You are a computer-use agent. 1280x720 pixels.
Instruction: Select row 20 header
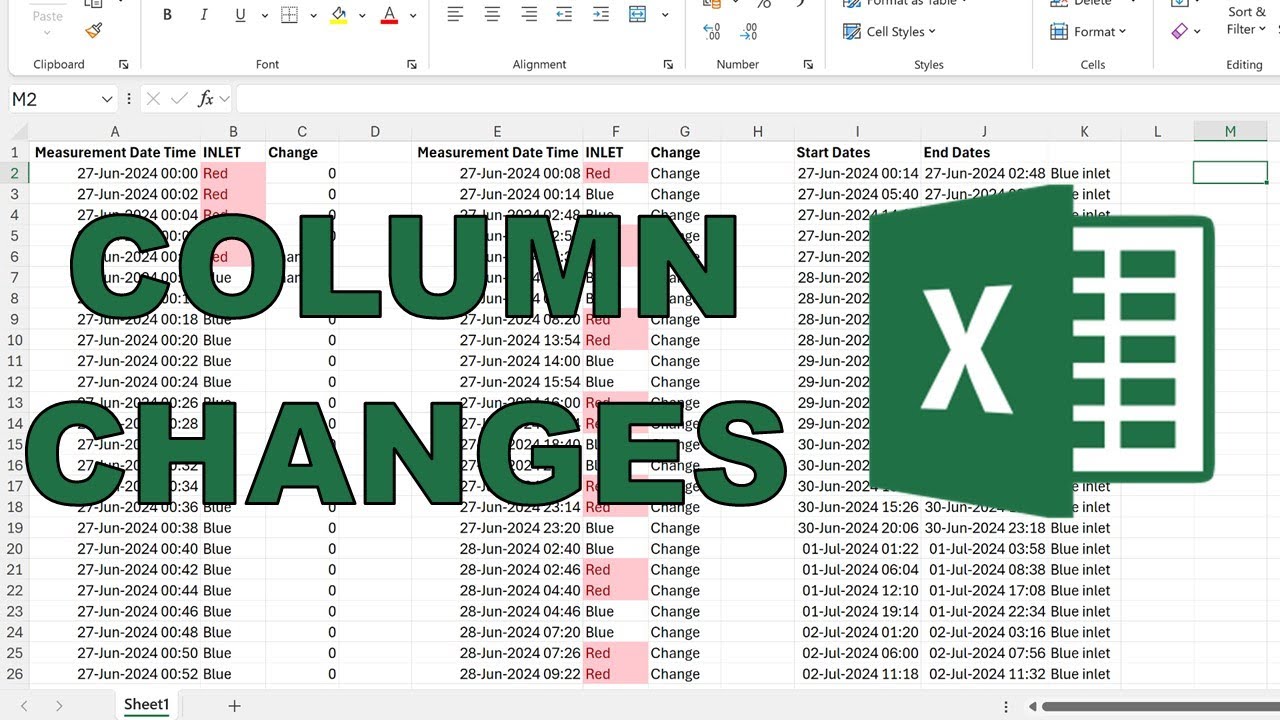14,548
